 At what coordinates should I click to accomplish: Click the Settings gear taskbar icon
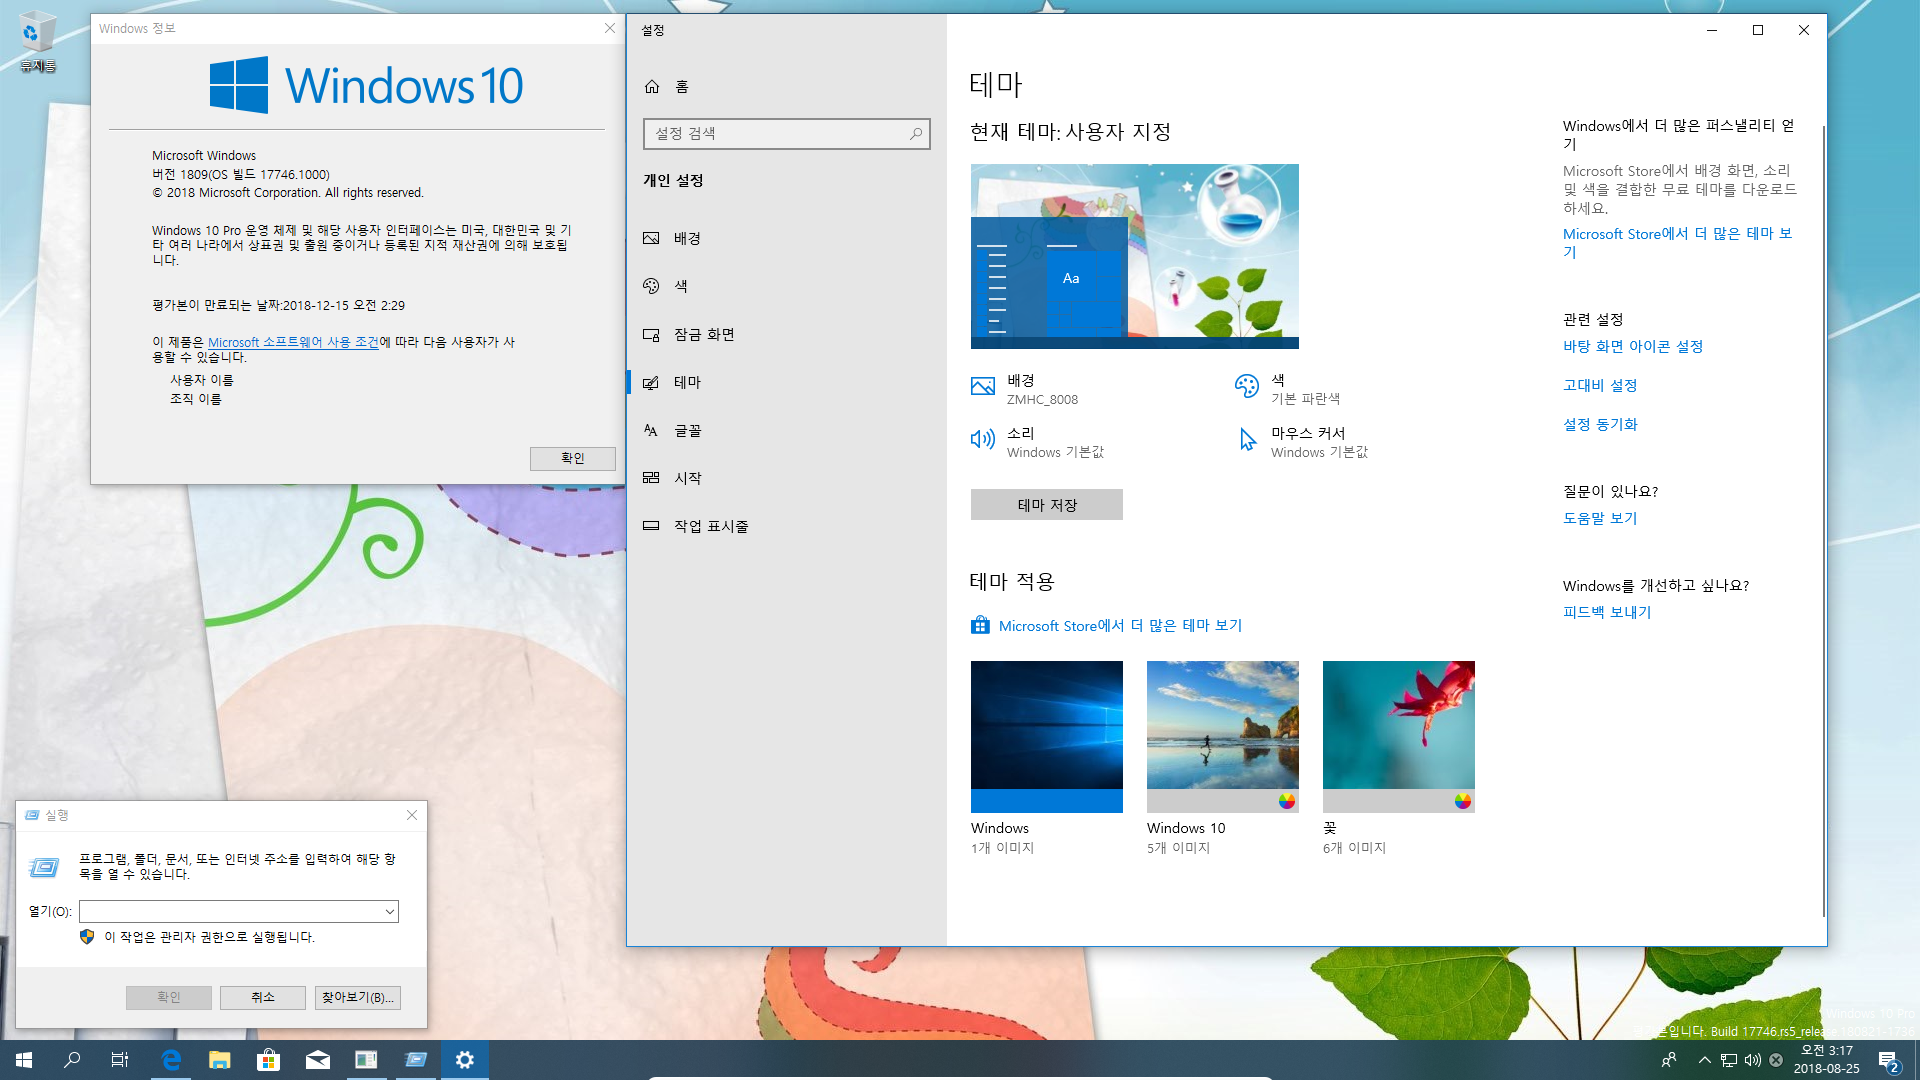[x=465, y=1060]
